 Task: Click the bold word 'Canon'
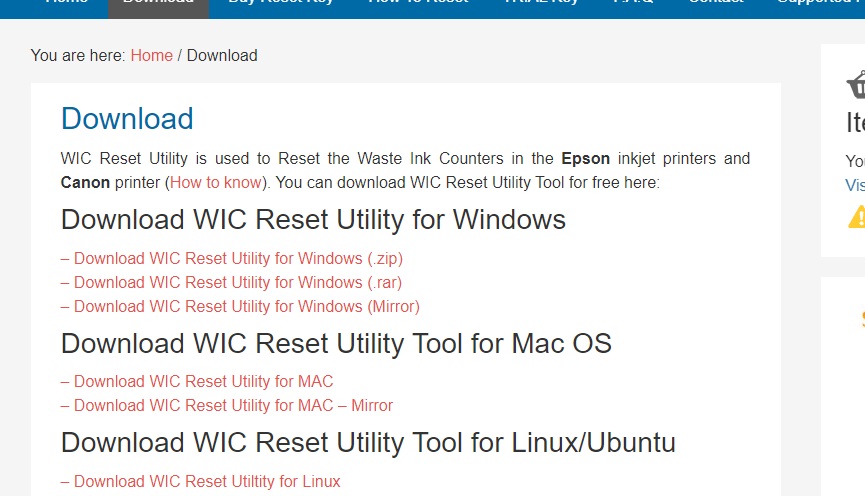coord(86,183)
